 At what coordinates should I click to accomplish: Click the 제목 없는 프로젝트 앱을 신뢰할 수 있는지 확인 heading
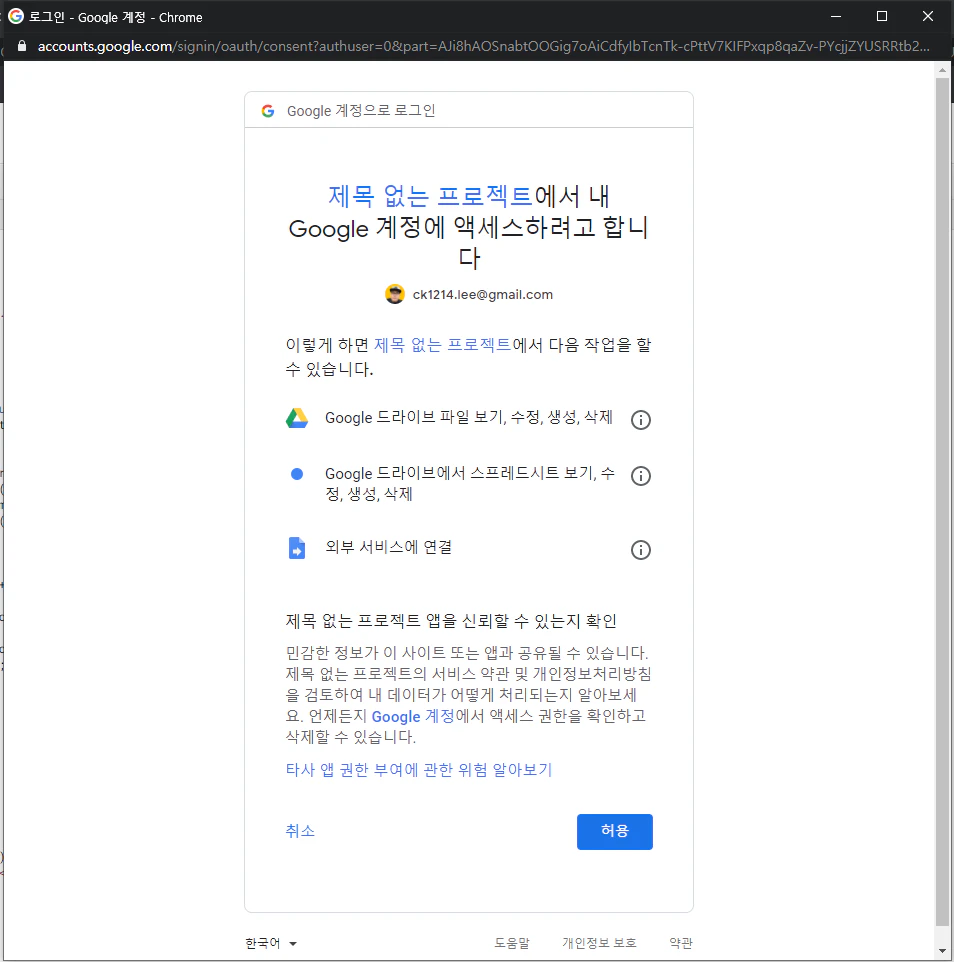click(451, 621)
